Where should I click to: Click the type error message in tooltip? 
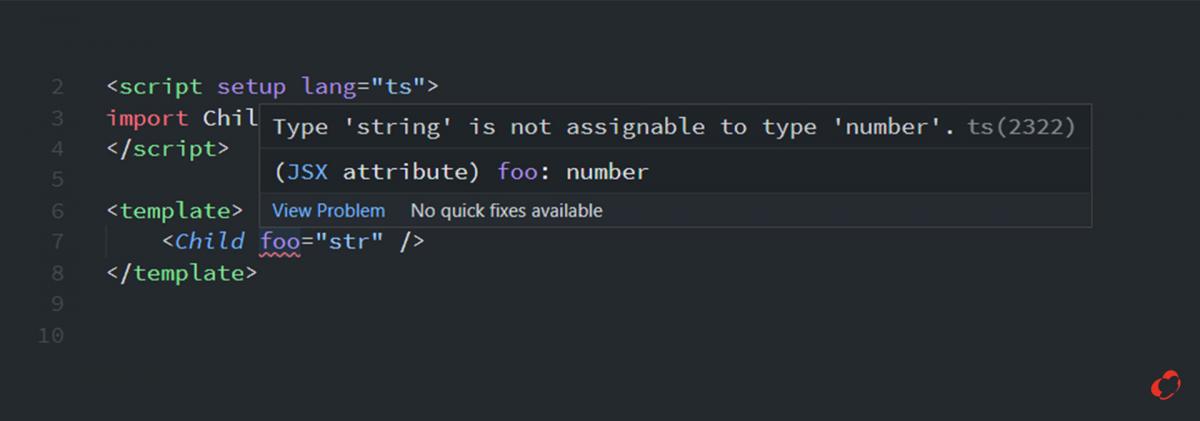pos(614,127)
